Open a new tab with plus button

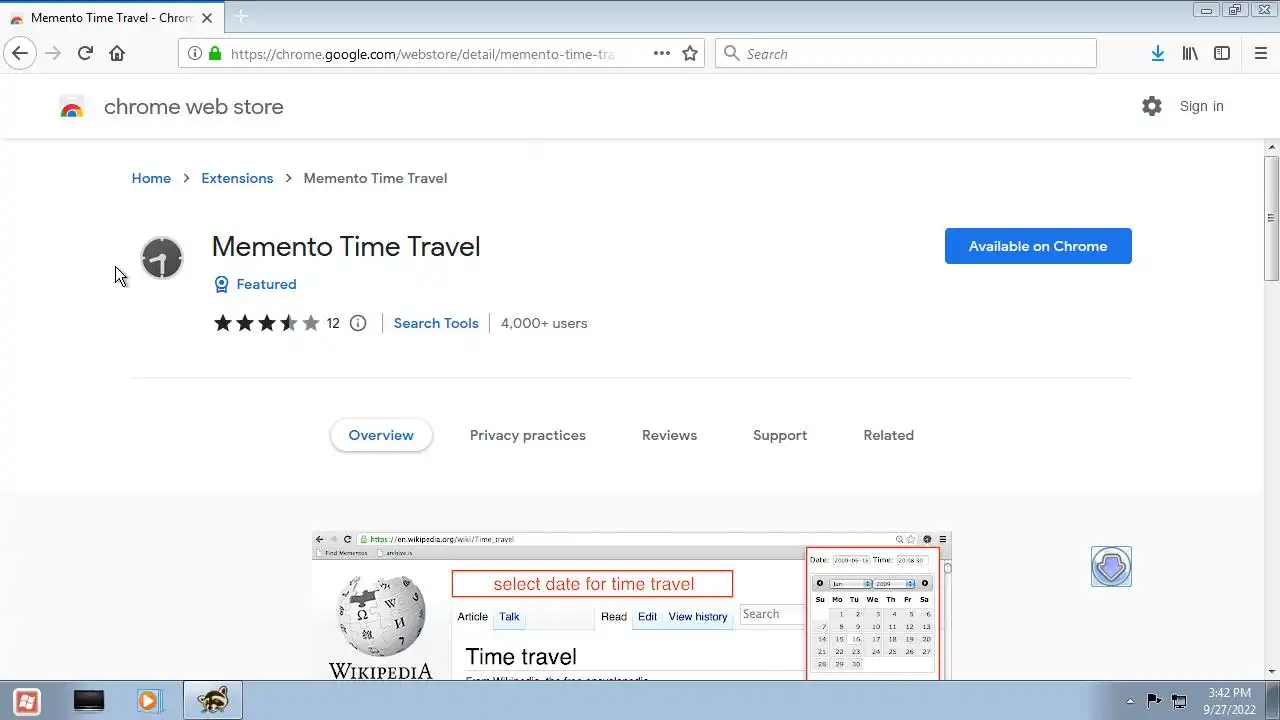coord(241,17)
